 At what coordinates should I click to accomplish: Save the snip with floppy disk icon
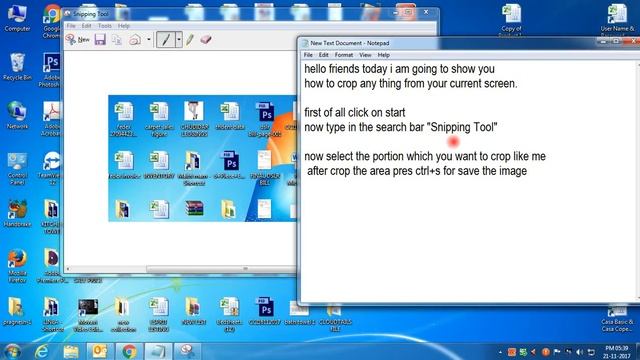coord(100,40)
